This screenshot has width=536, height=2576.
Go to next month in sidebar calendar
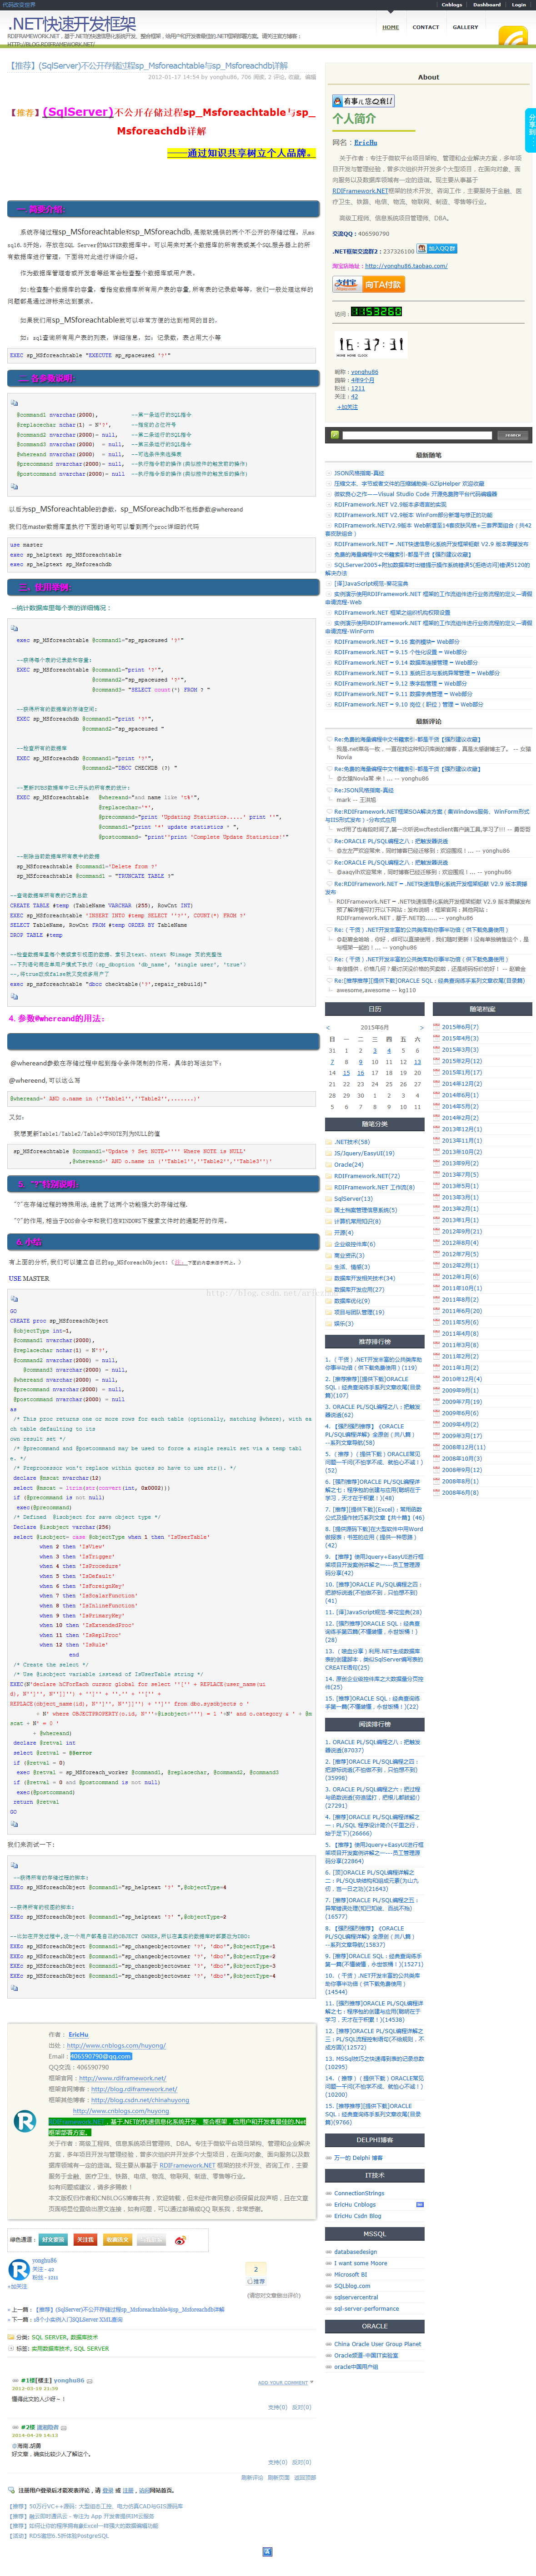coord(421,1027)
